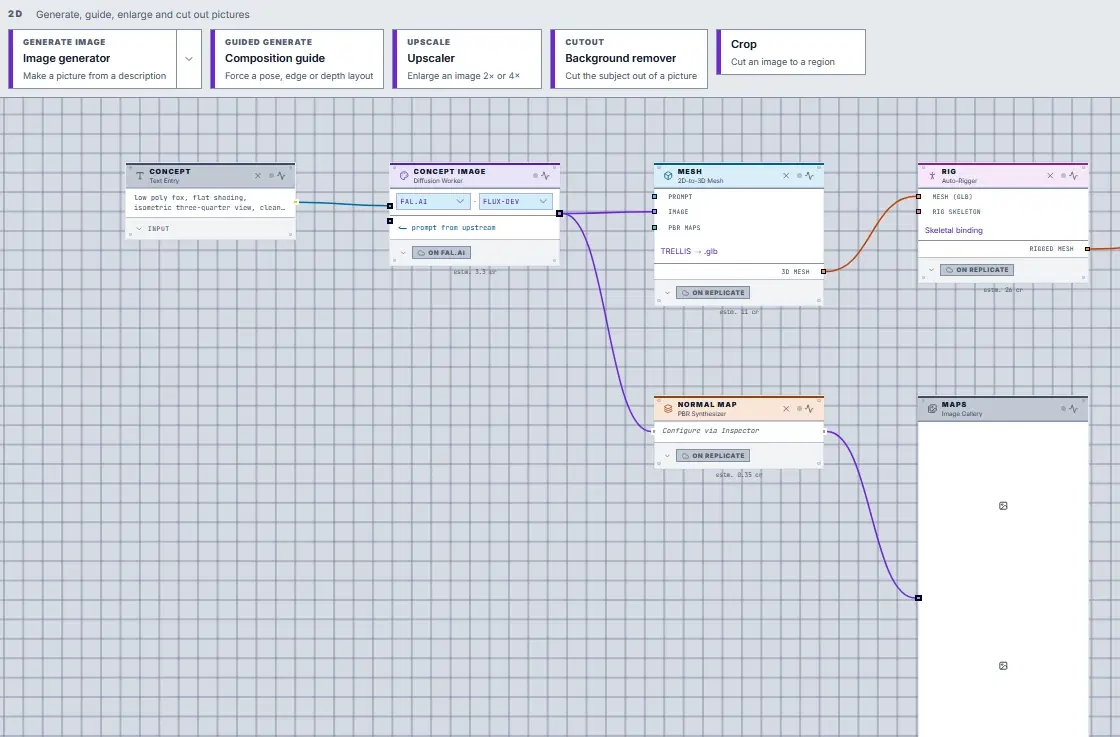Remove the Mesh node with its X icon
This screenshot has width=1120, height=737.
pos(786,176)
